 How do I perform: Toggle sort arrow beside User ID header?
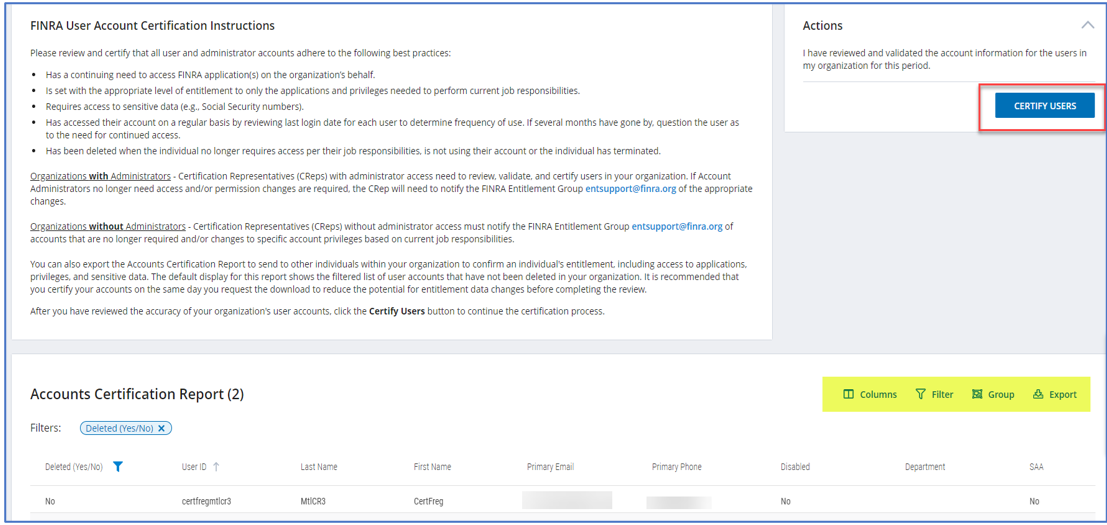(216, 466)
